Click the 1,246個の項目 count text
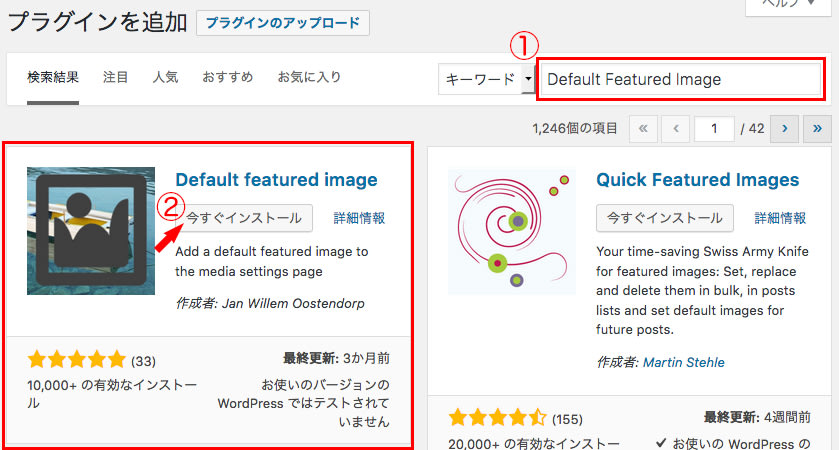 pyautogui.click(x=575, y=128)
